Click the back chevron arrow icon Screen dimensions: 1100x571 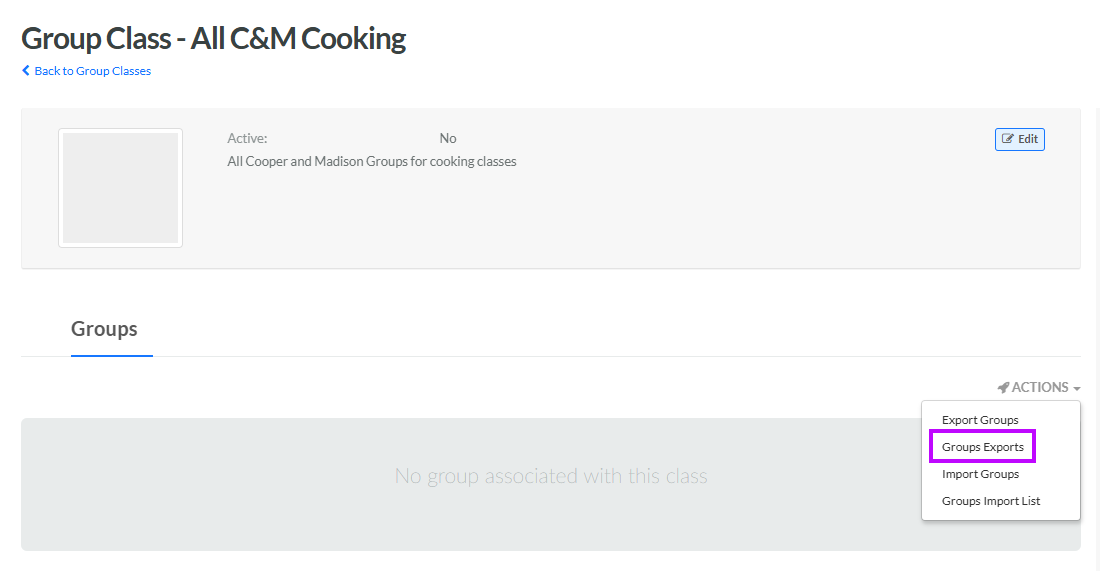pos(26,71)
